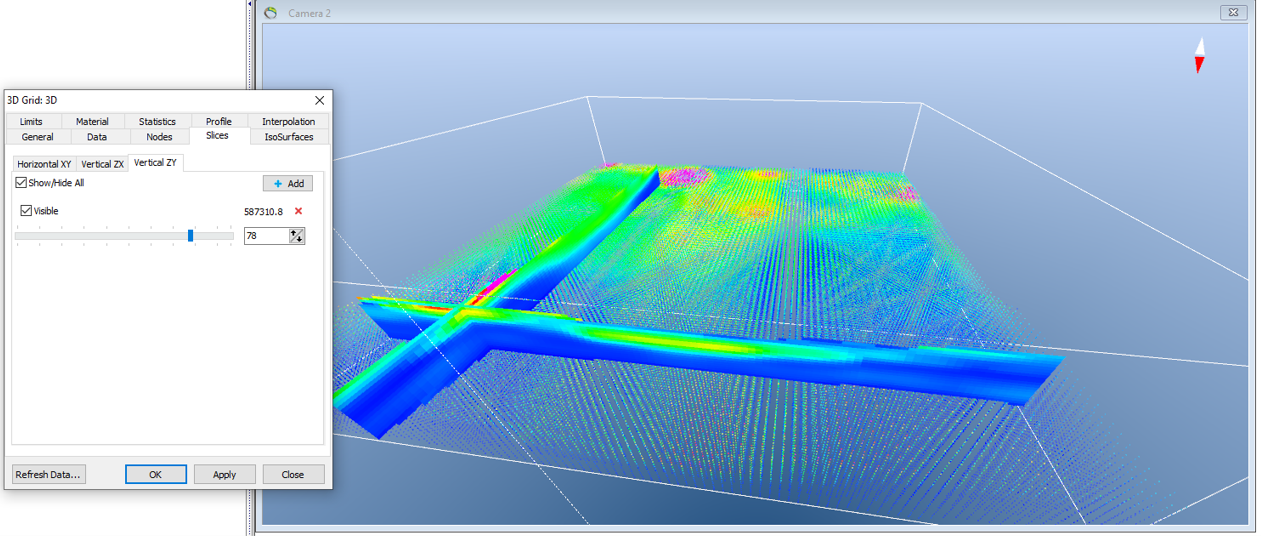Close the 3D Grid dialog with X
This screenshot has width=1261, height=536.
coord(320,100)
